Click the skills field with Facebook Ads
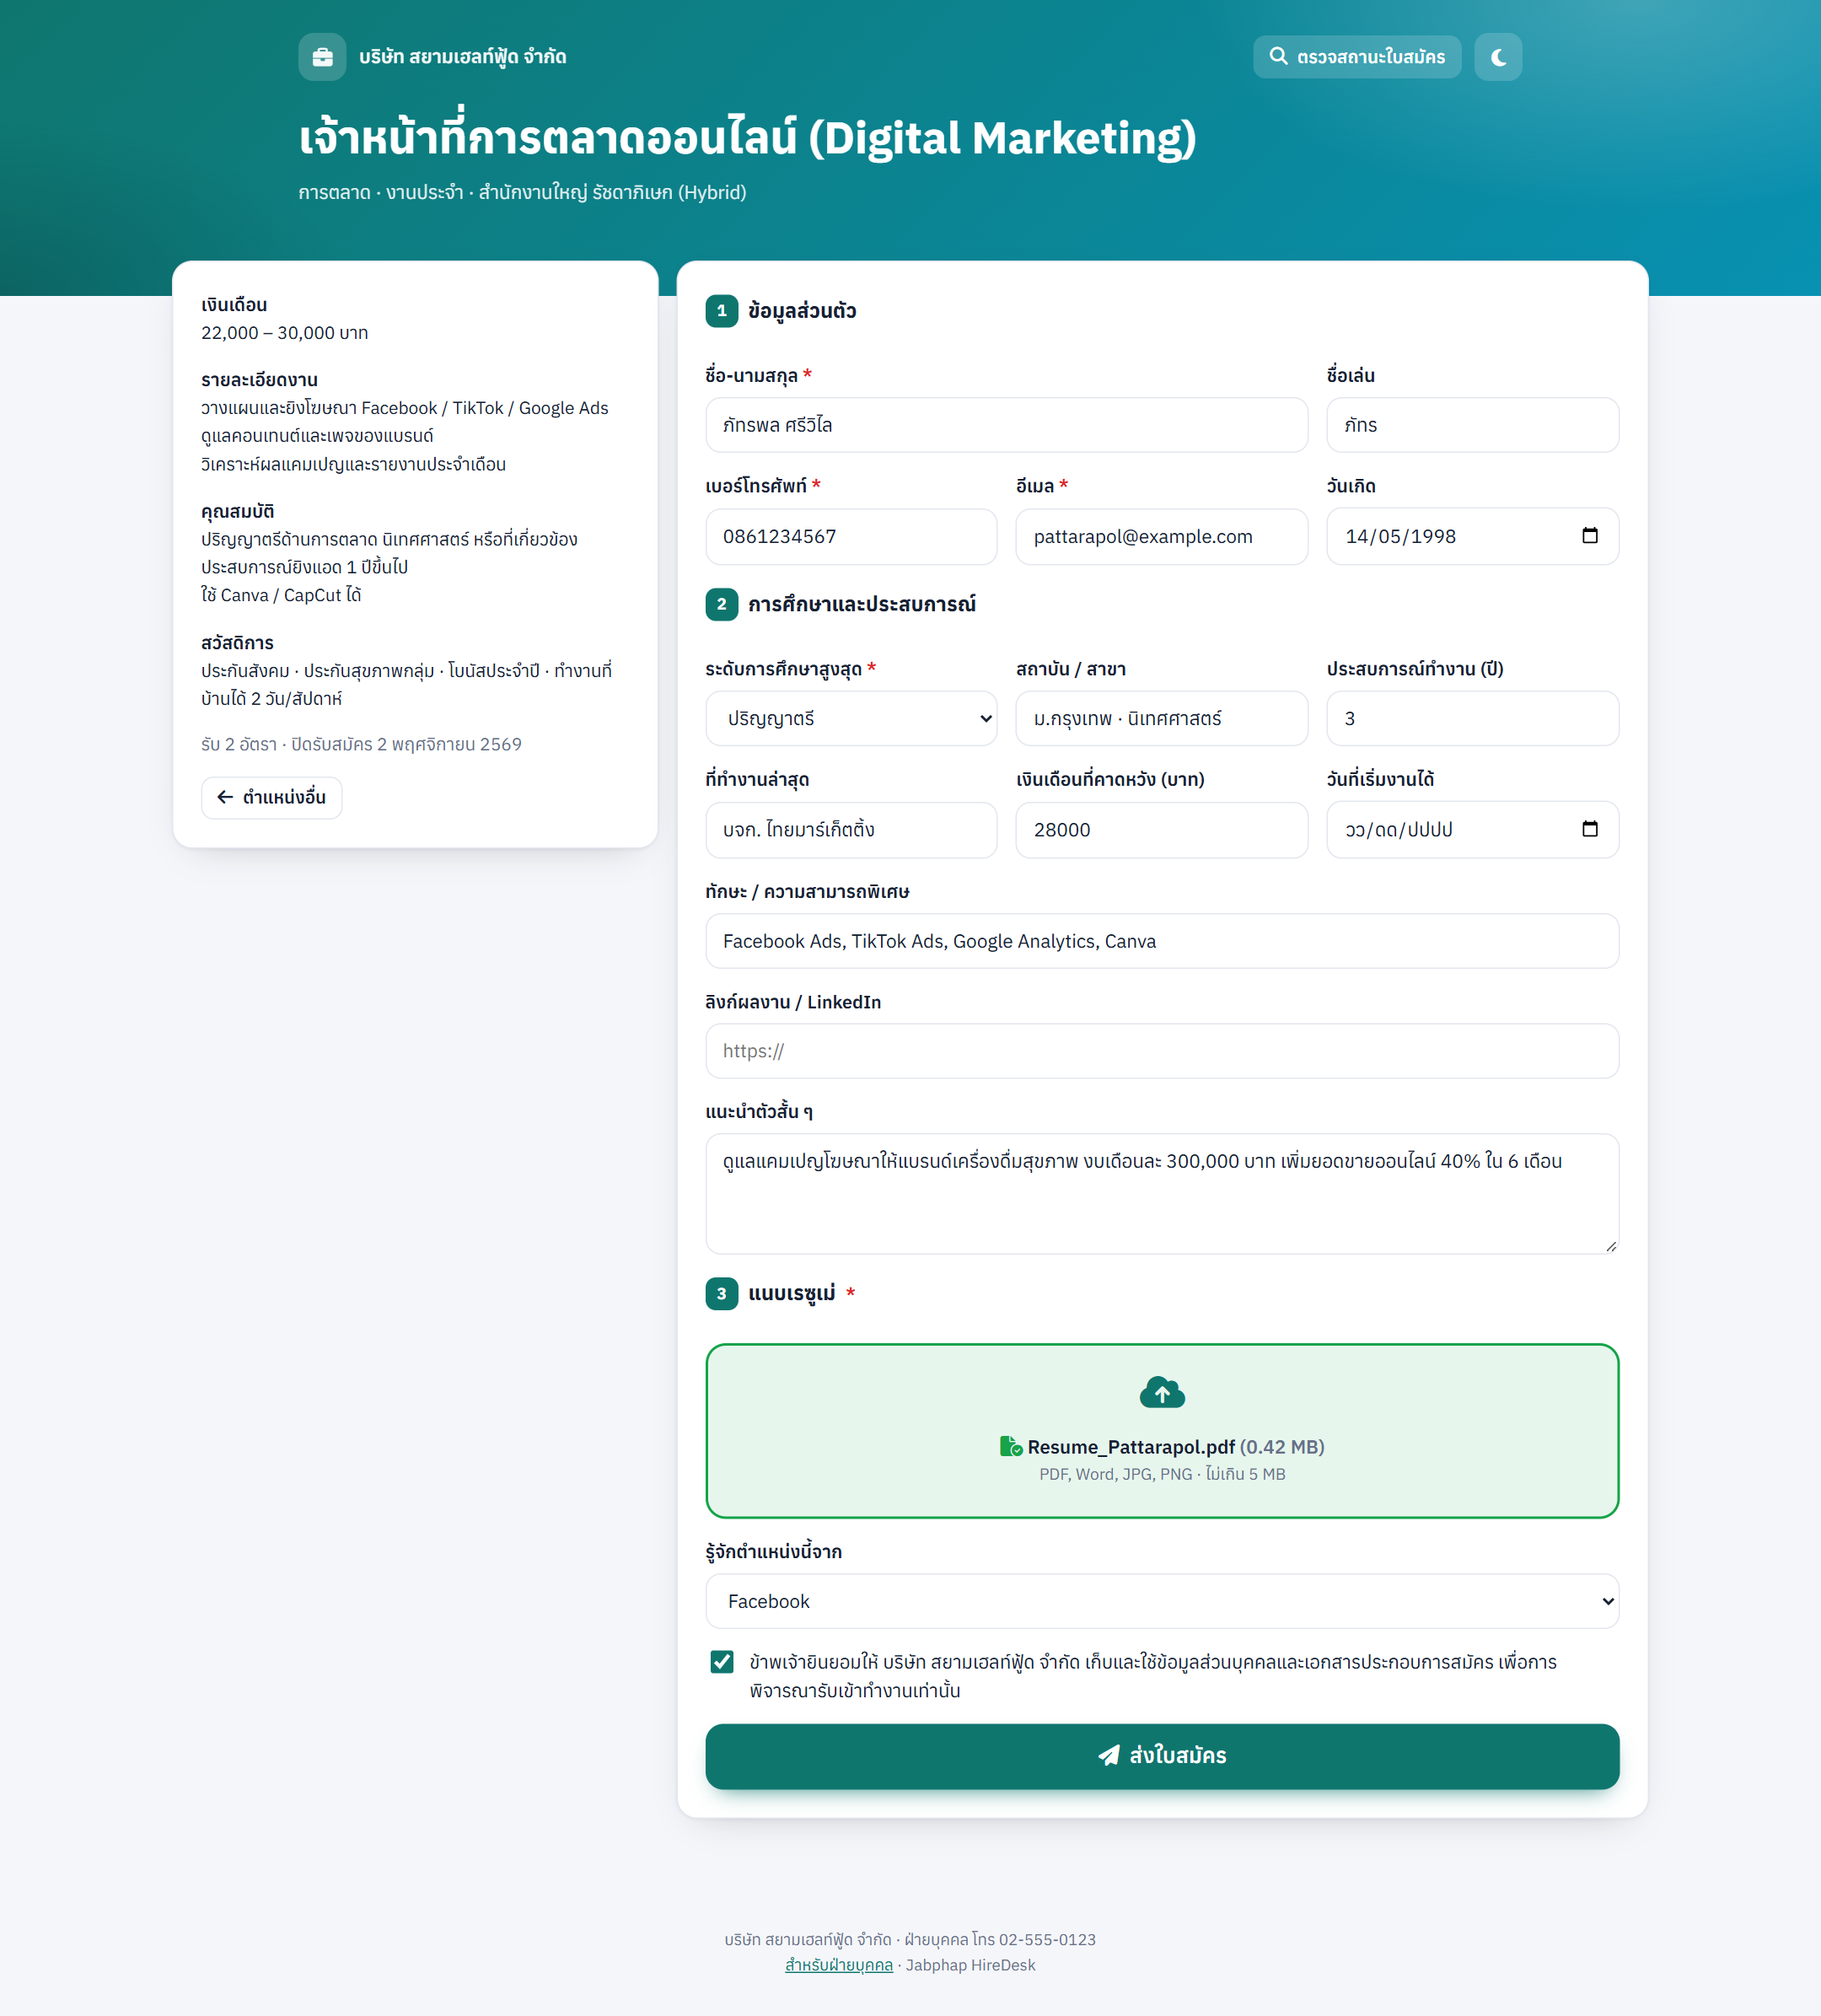The width and height of the screenshot is (1821, 2016). (x=1162, y=941)
